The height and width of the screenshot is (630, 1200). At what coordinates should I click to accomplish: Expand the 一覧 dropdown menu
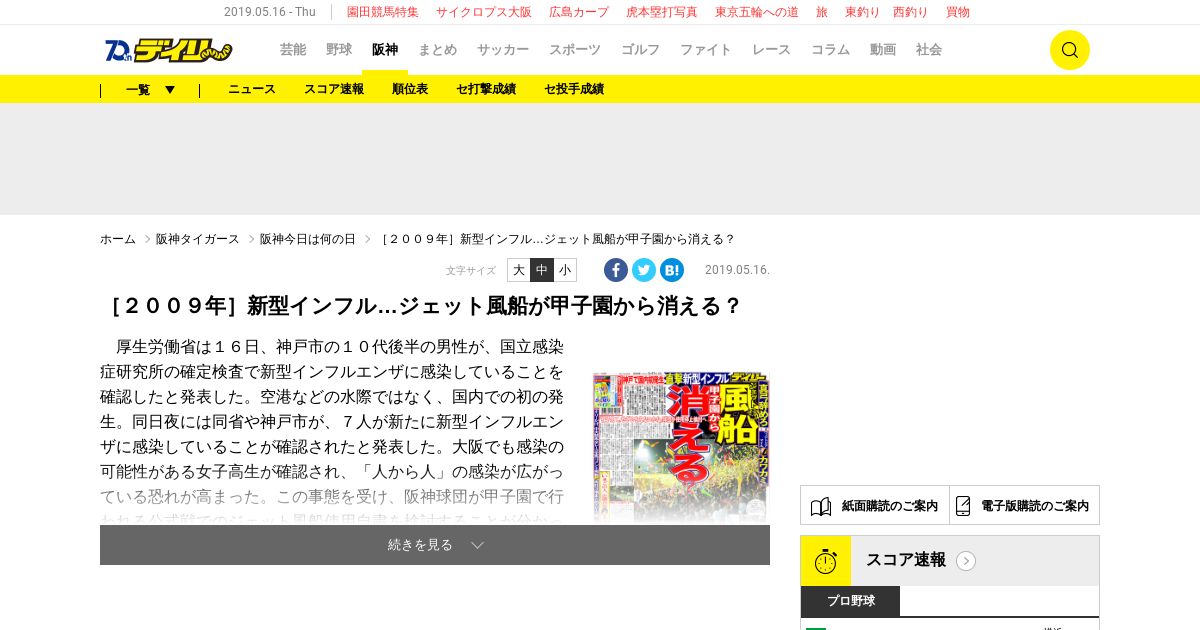(150, 89)
